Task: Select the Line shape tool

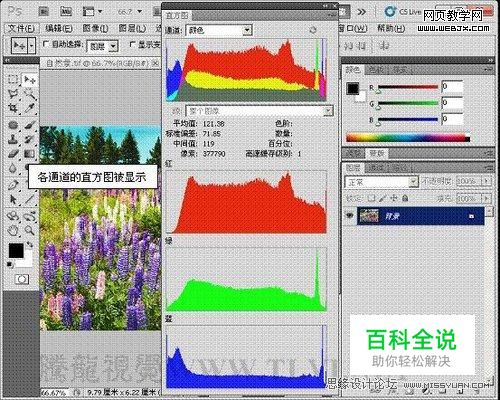Action: [30, 199]
